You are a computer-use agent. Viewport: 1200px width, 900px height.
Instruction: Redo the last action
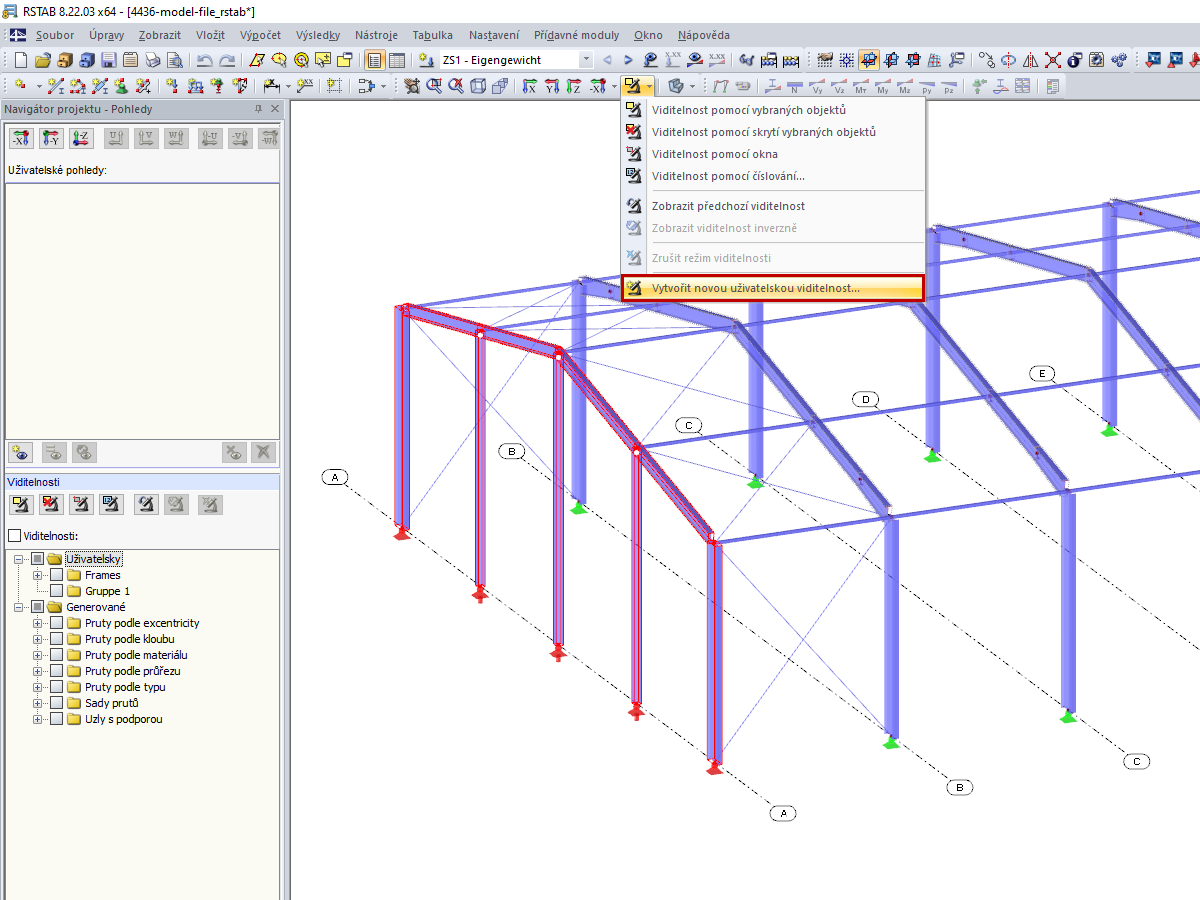(228, 60)
